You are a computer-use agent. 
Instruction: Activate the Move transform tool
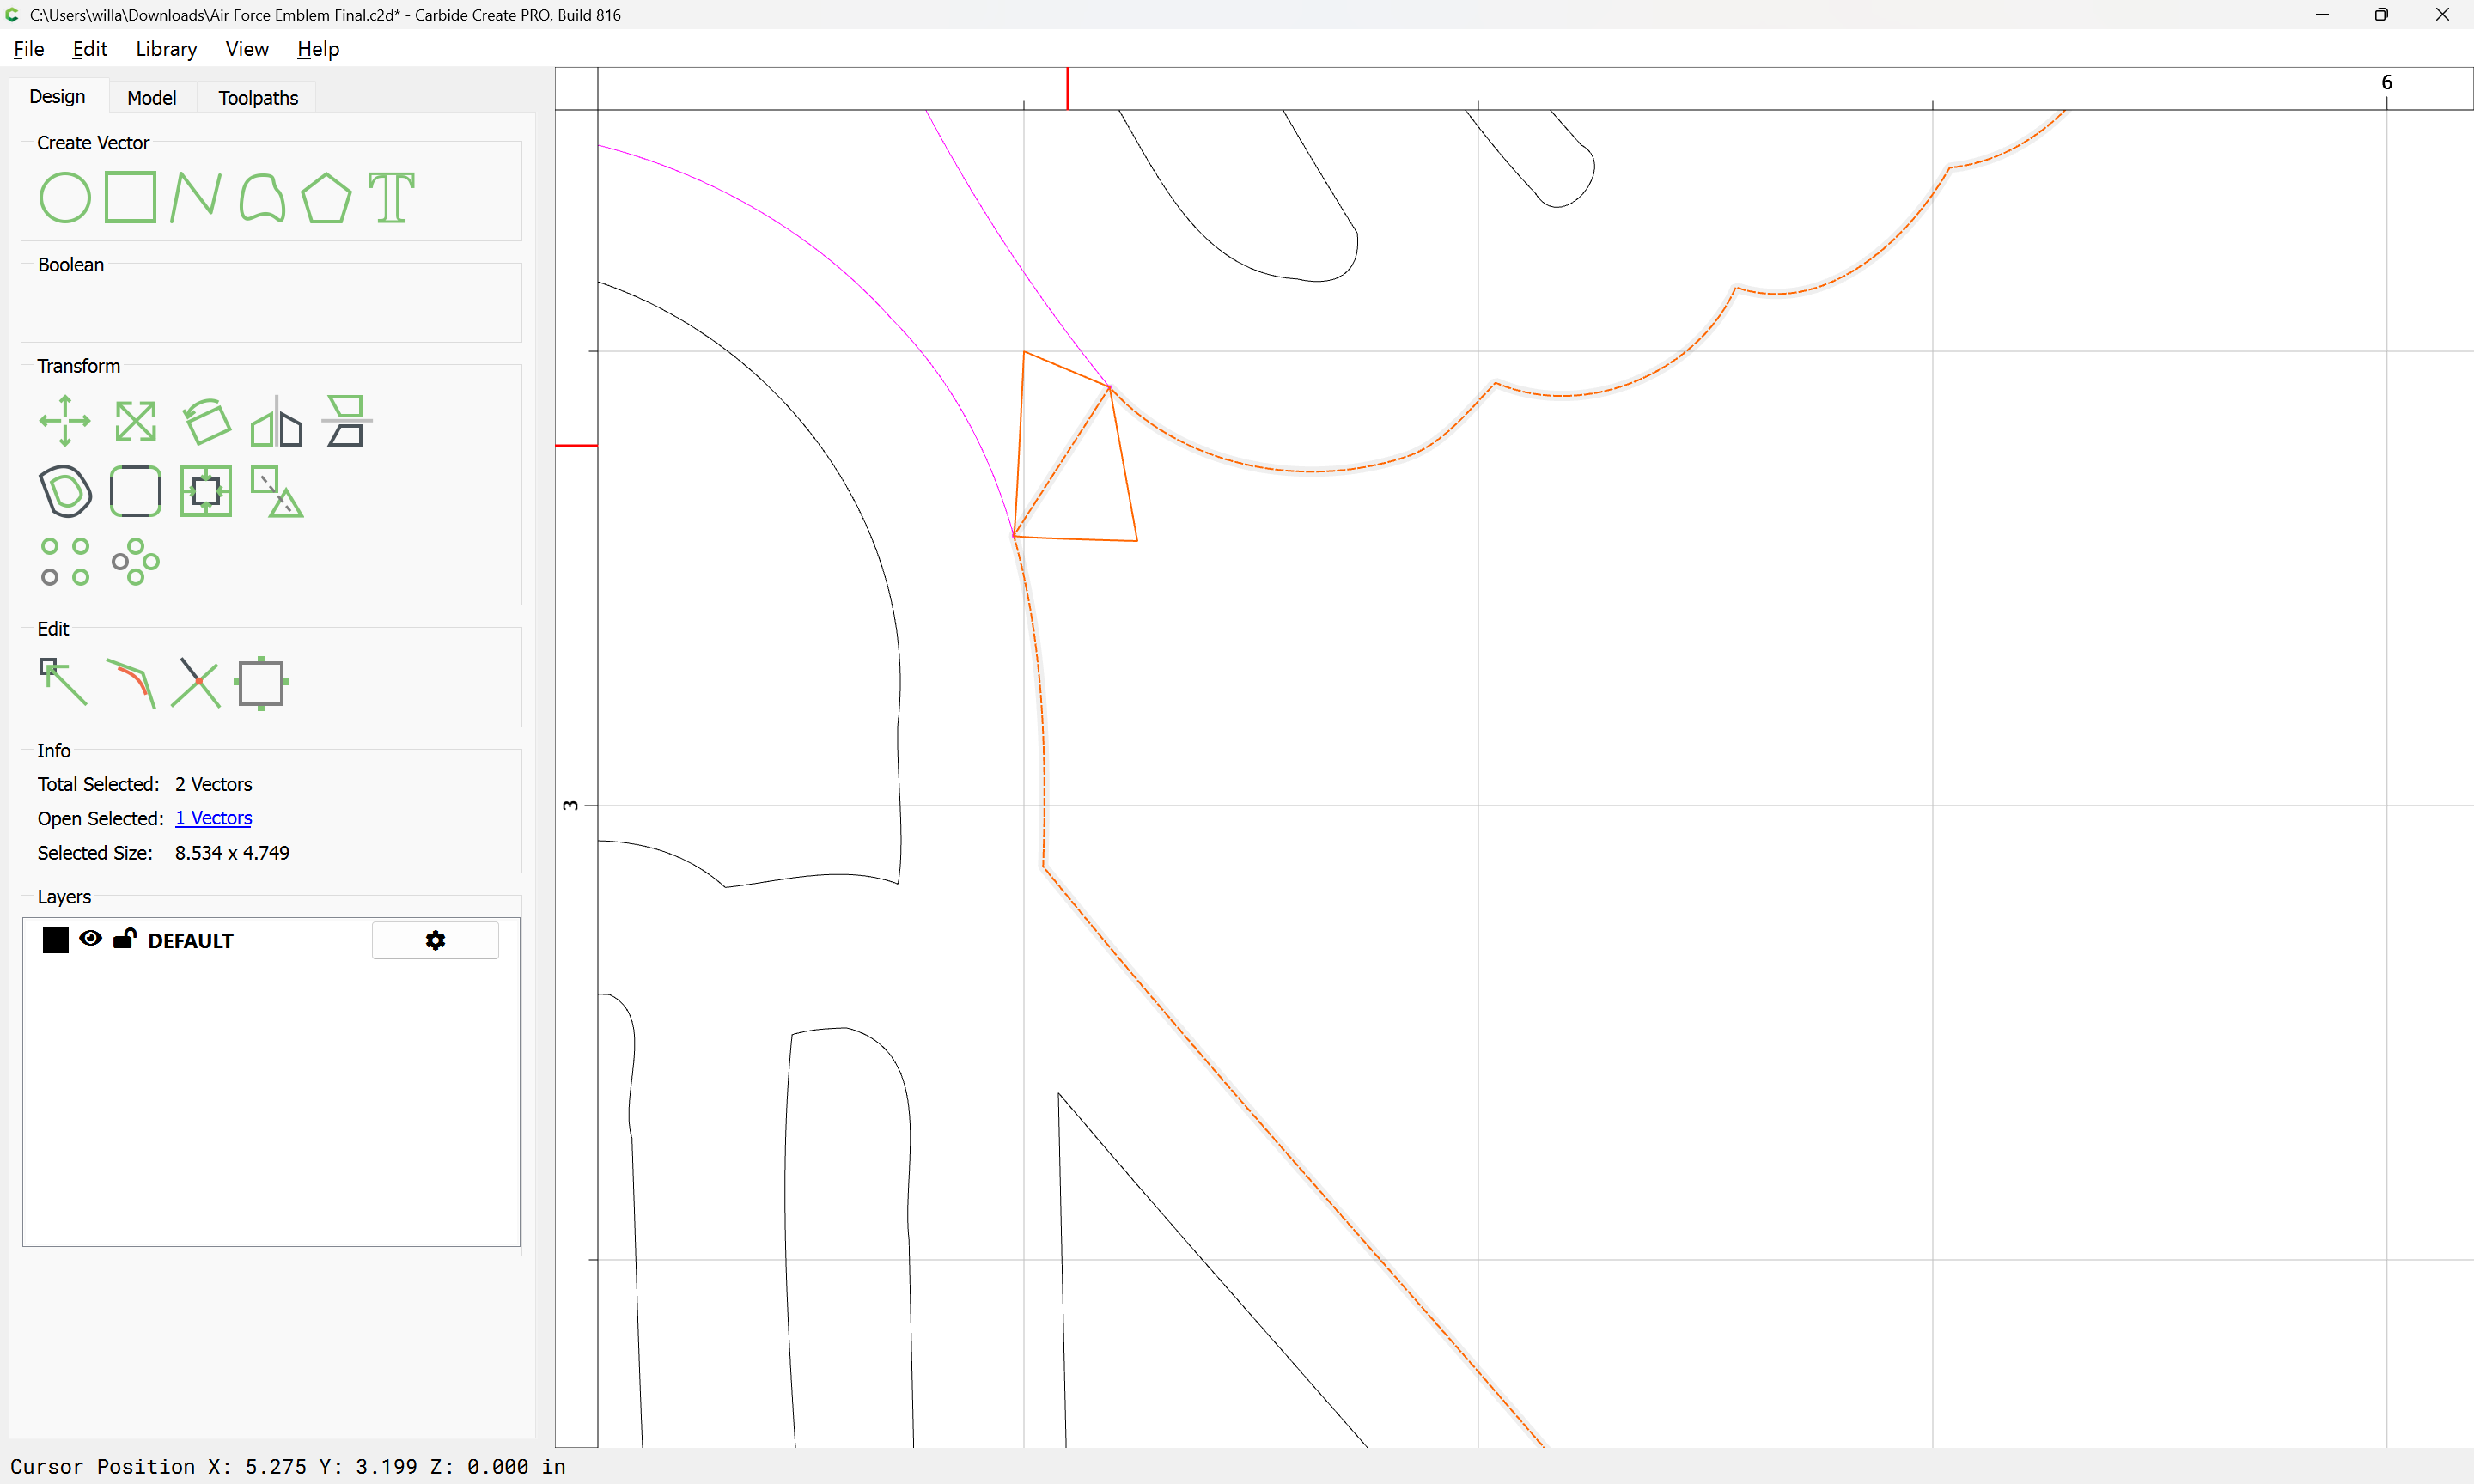point(65,421)
